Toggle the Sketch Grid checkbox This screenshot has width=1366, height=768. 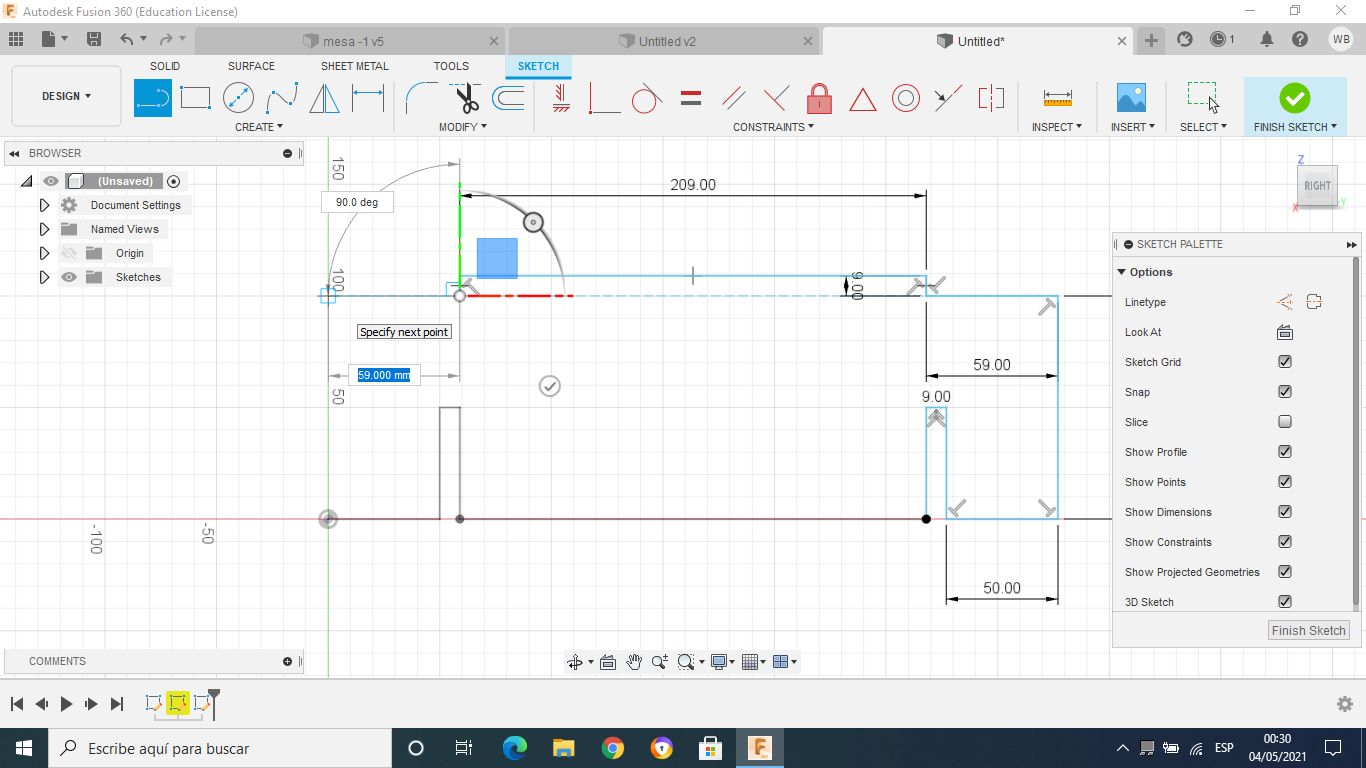pos(1285,362)
